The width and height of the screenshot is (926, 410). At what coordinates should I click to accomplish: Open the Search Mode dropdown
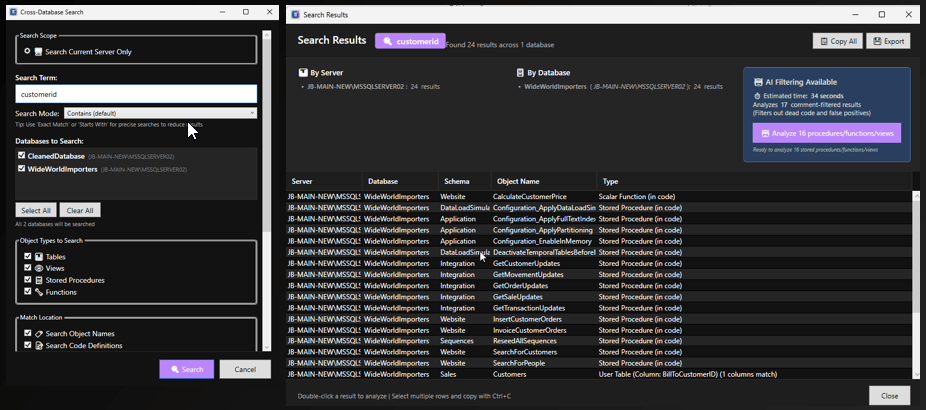[160, 113]
